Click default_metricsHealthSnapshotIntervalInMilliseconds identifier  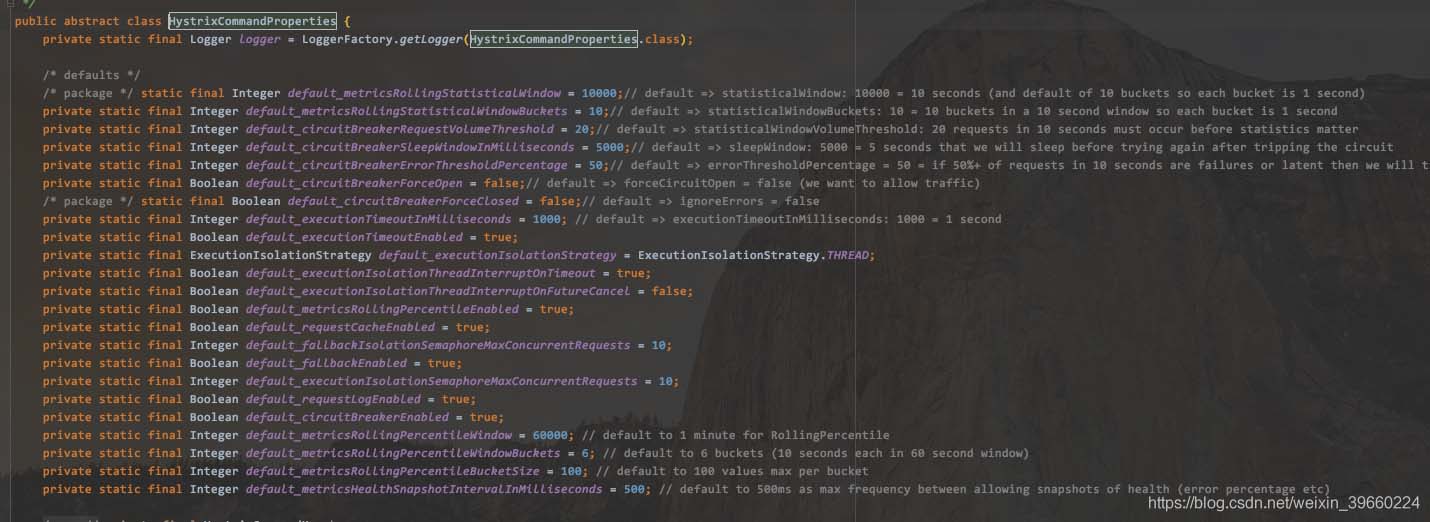tap(424, 489)
